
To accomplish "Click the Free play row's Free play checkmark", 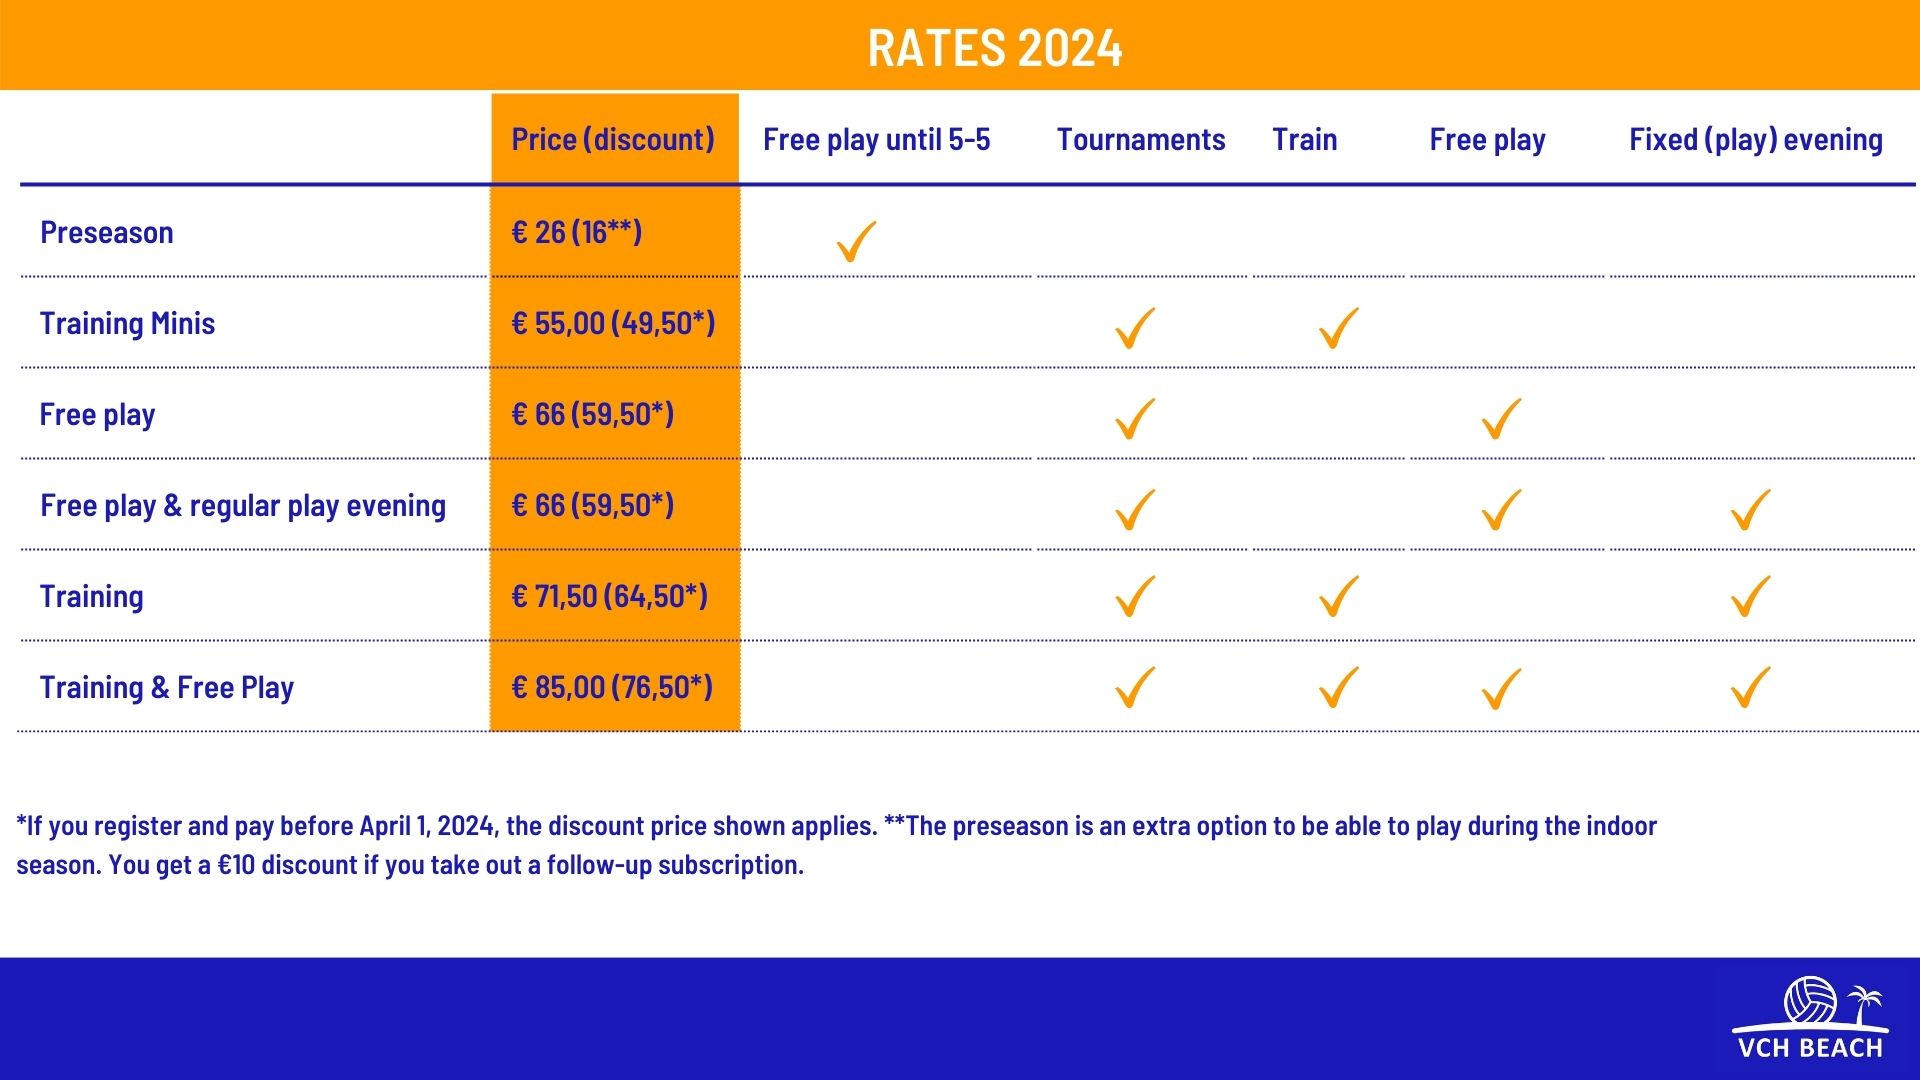I will [x=1501, y=418].
